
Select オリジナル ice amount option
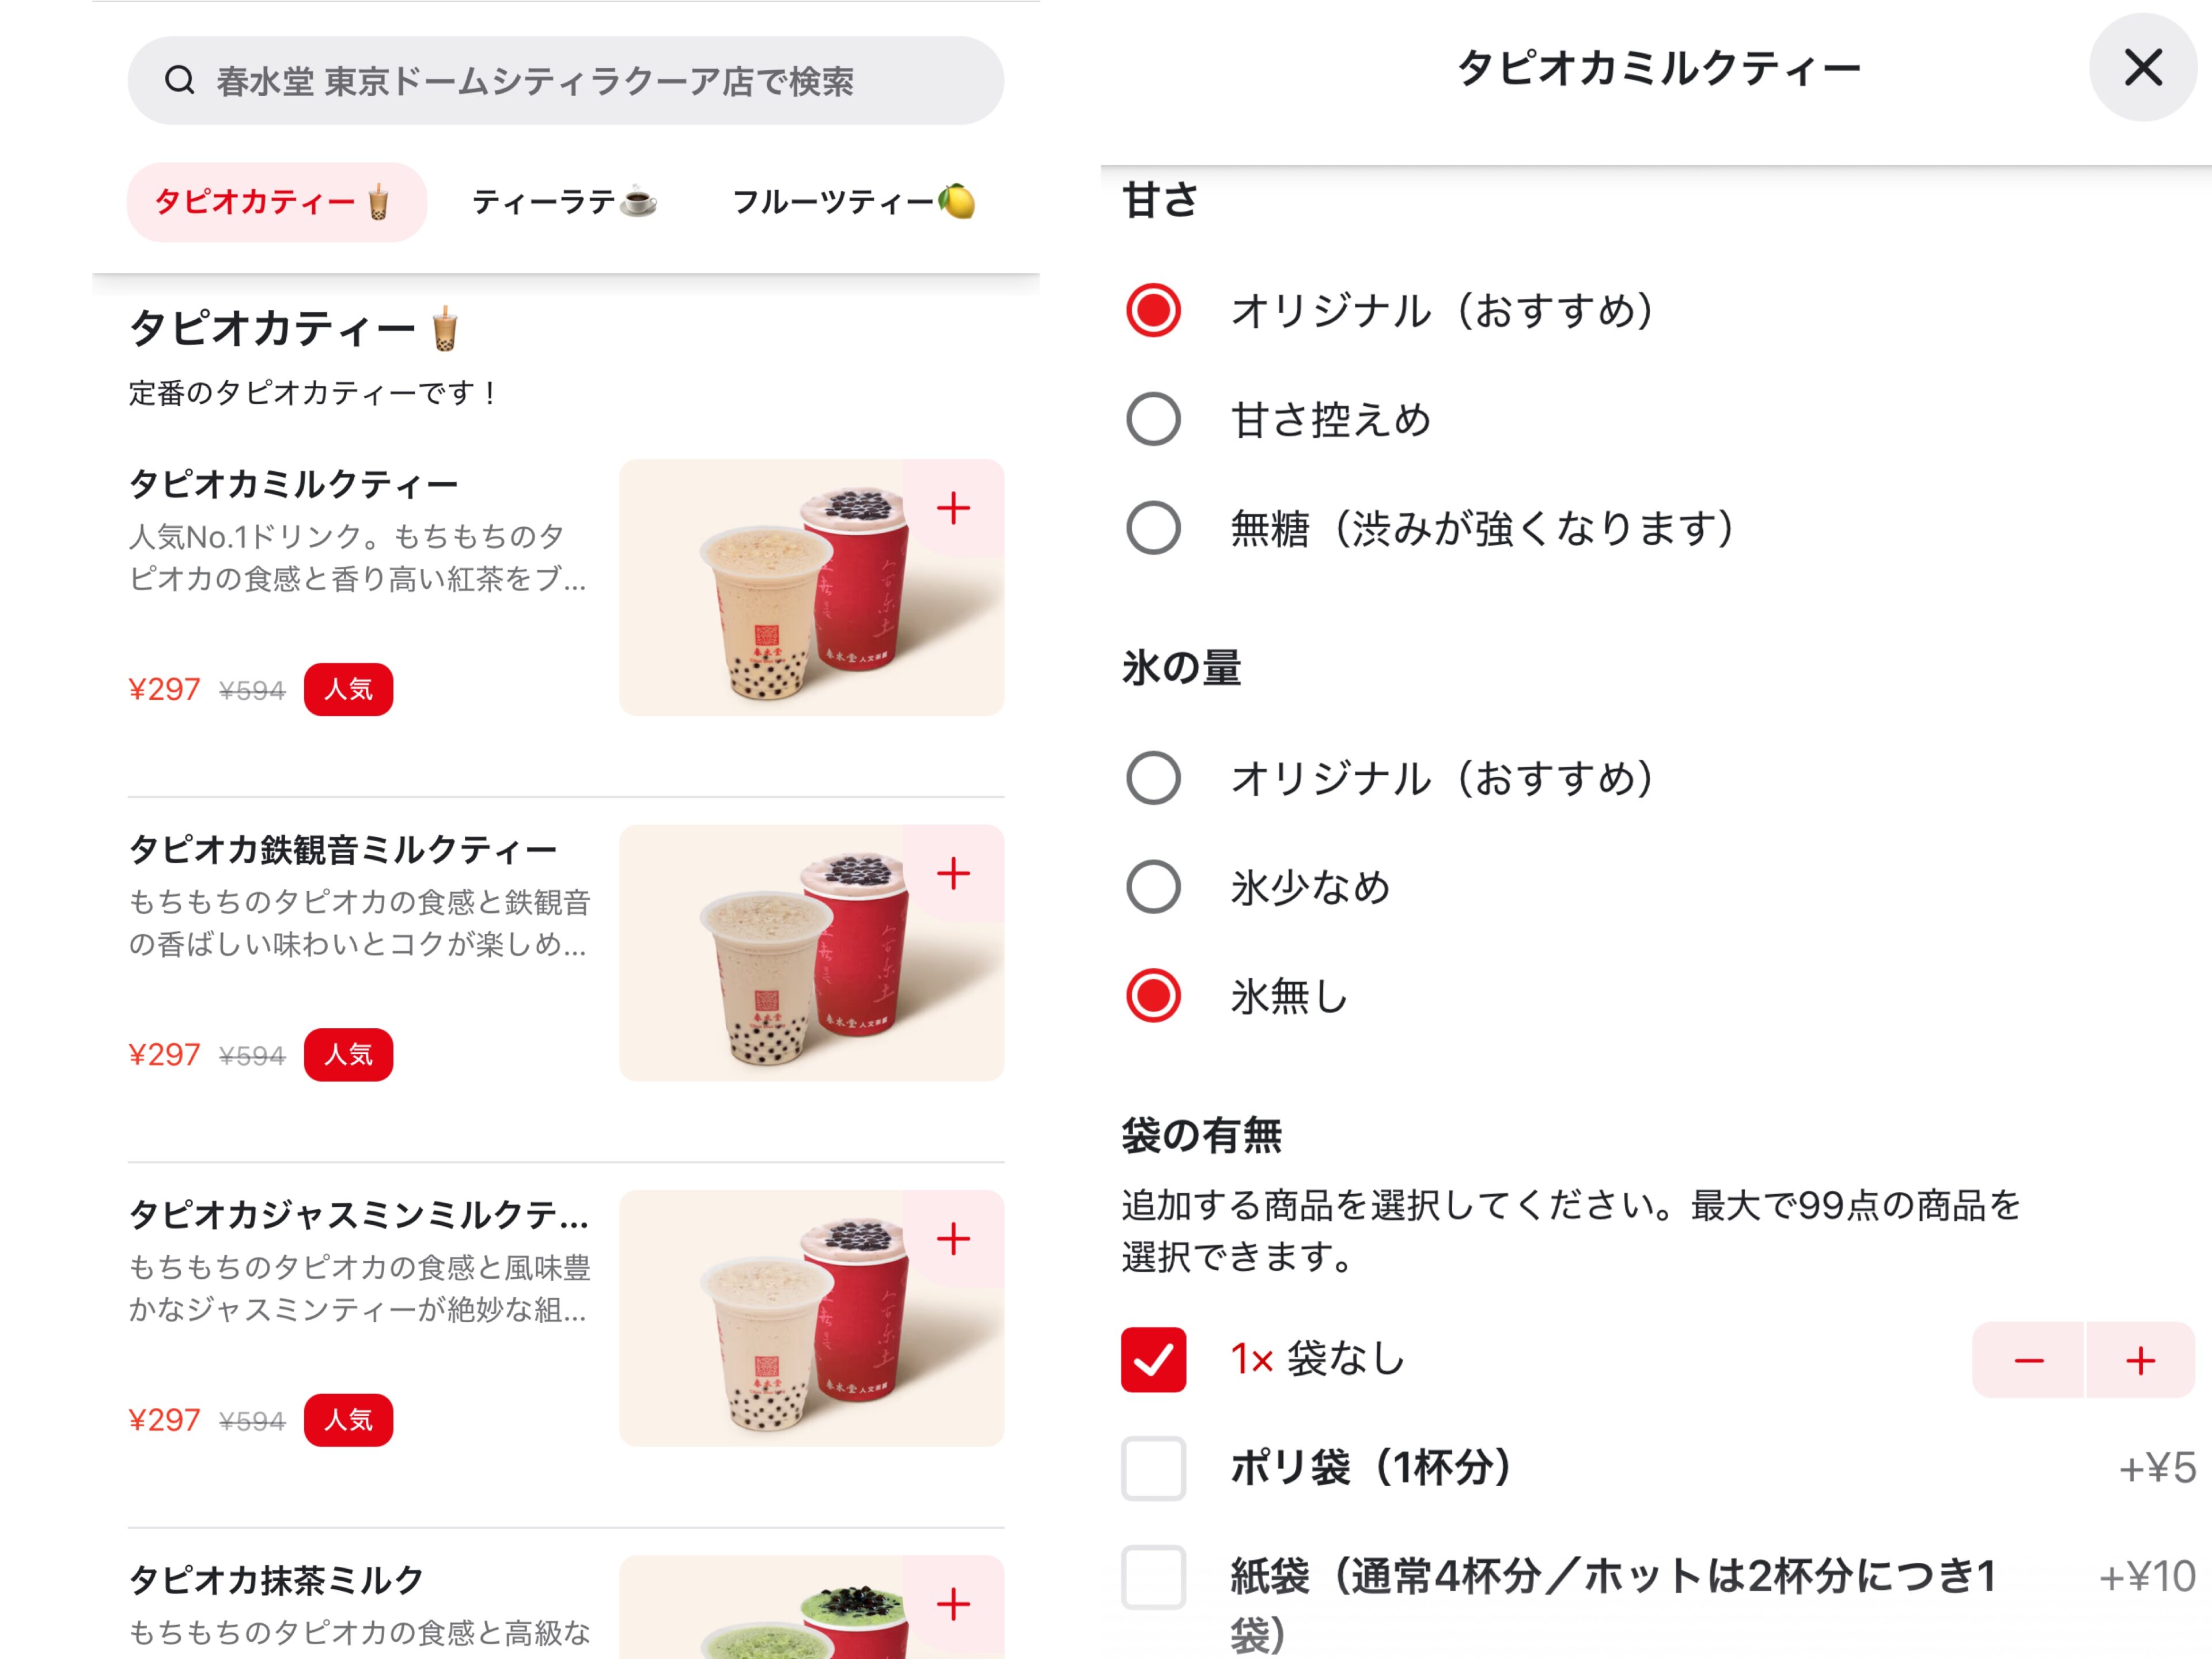click(1153, 778)
